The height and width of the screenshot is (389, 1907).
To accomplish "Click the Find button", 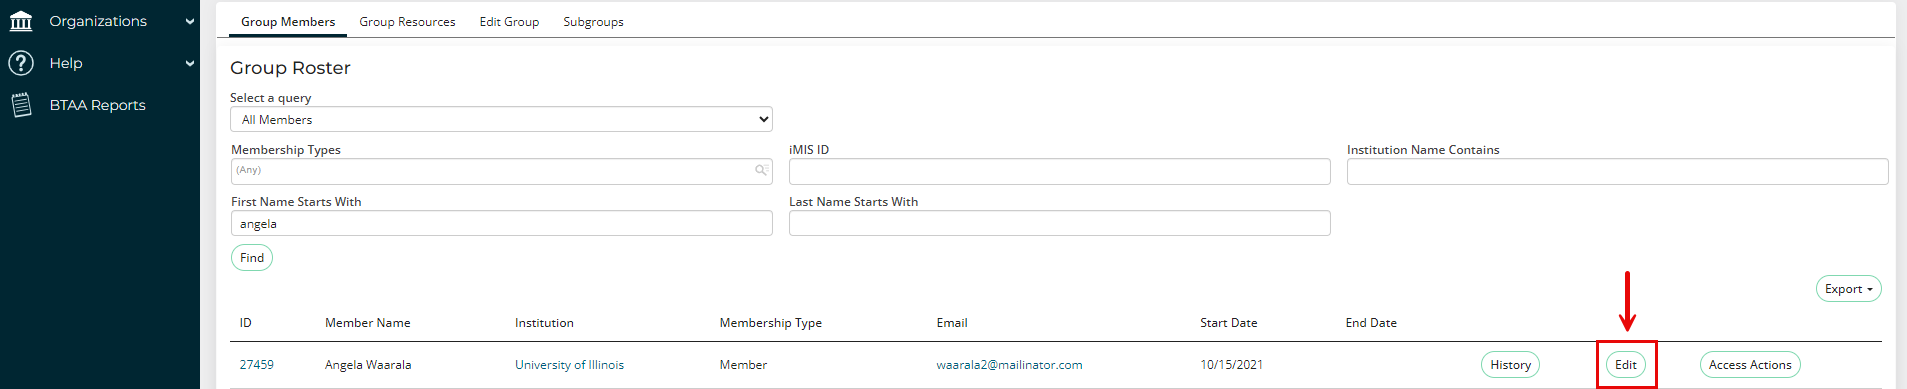I will (x=252, y=258).
